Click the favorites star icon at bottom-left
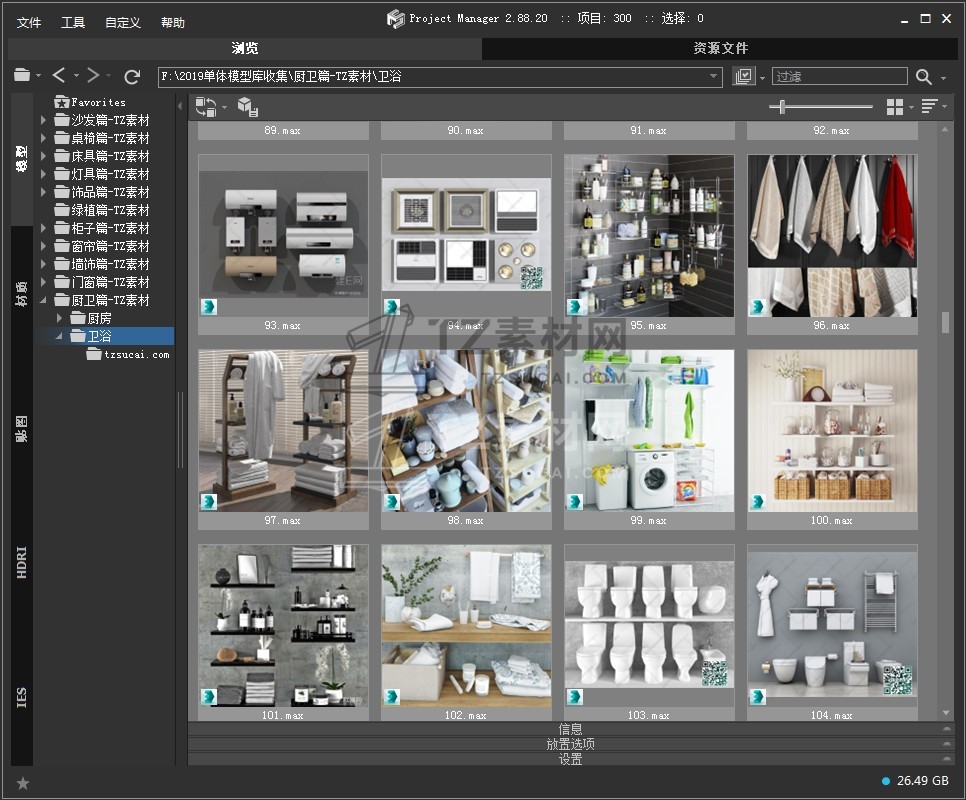The image size is (966, 800). (23, 782)
